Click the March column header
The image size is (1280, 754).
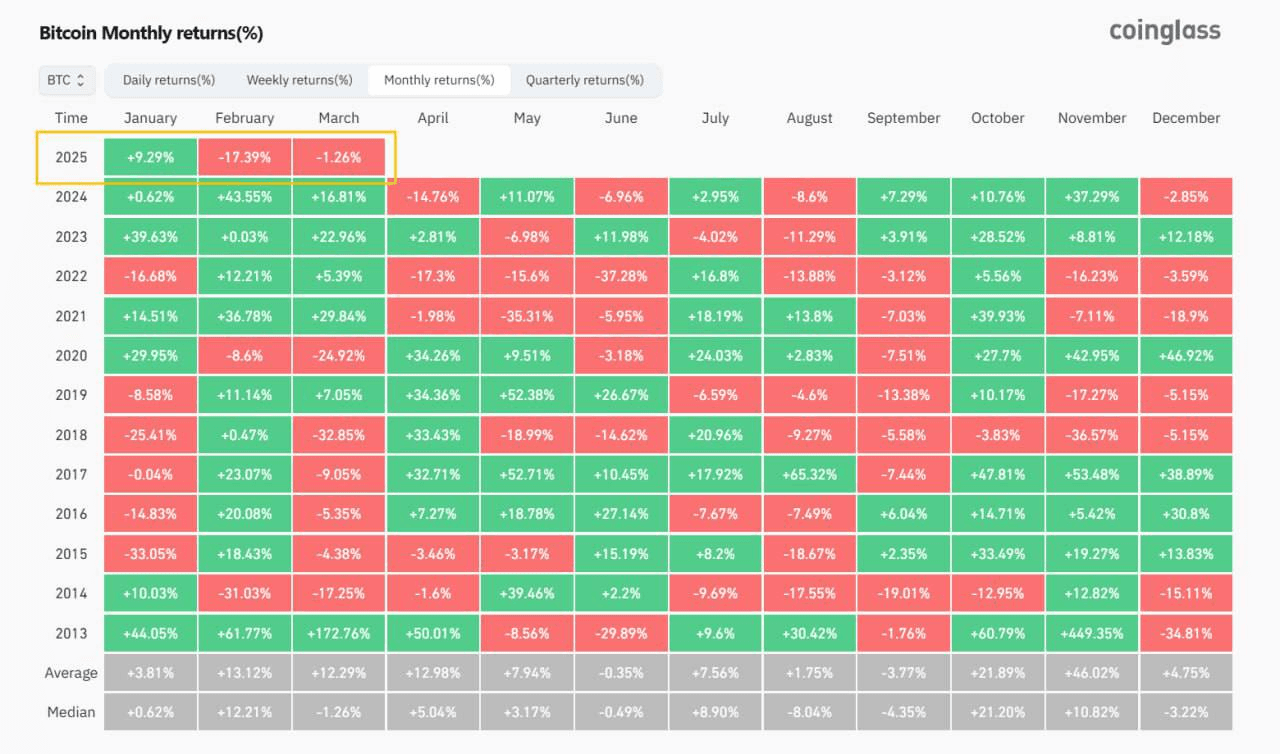[x=339, y=118]
